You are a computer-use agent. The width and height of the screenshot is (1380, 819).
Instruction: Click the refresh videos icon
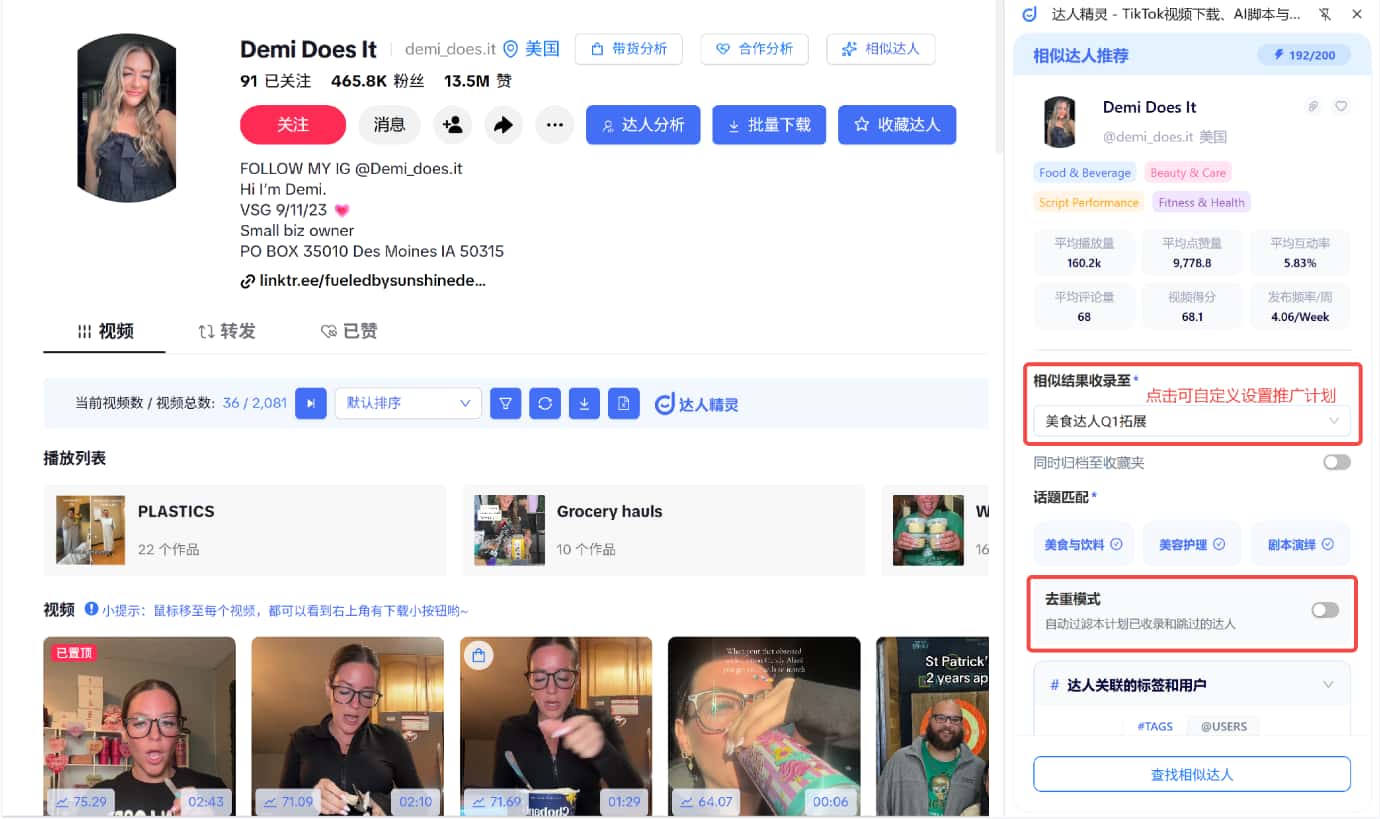click(x=544, y=403)
